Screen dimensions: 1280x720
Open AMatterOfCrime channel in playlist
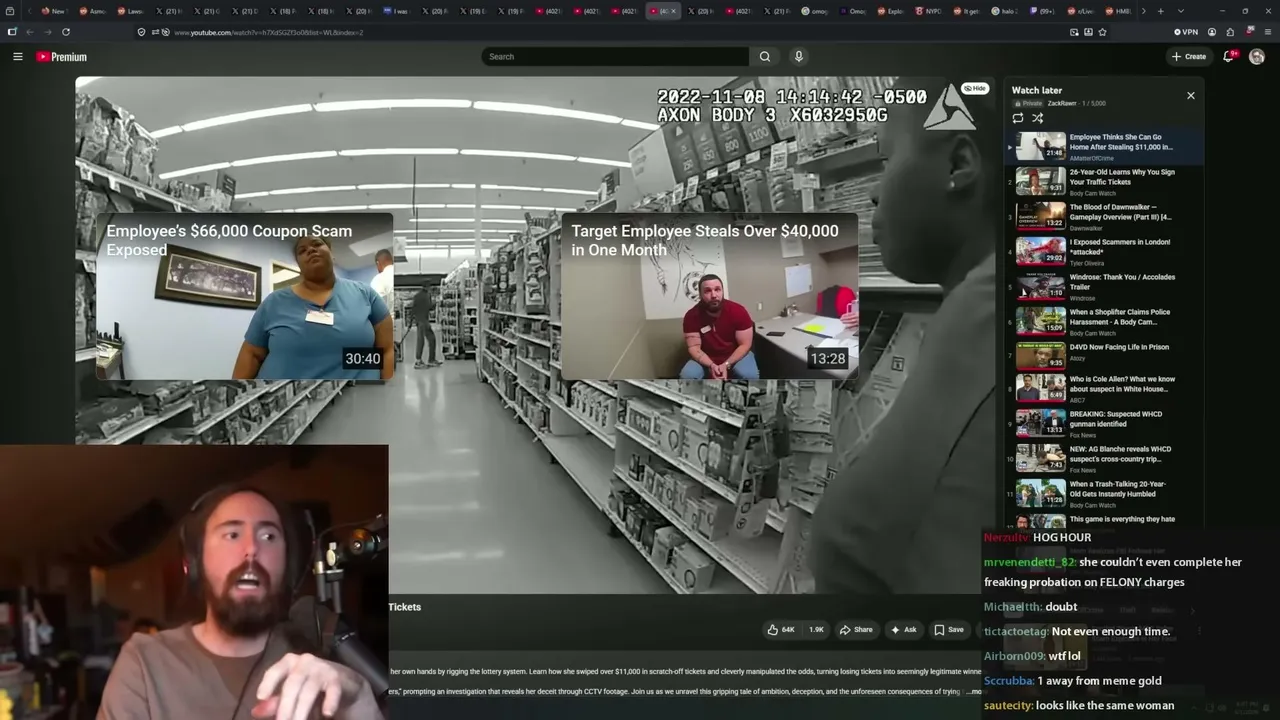1091,158
